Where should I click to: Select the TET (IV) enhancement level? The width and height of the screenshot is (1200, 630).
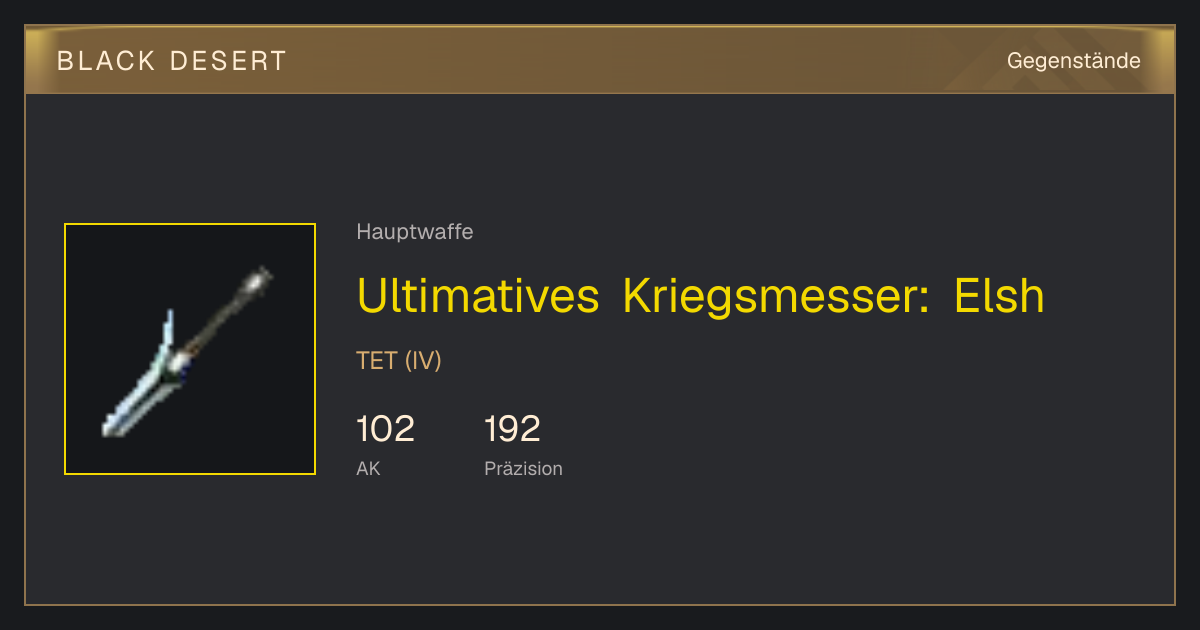click(x=399, y=361)
